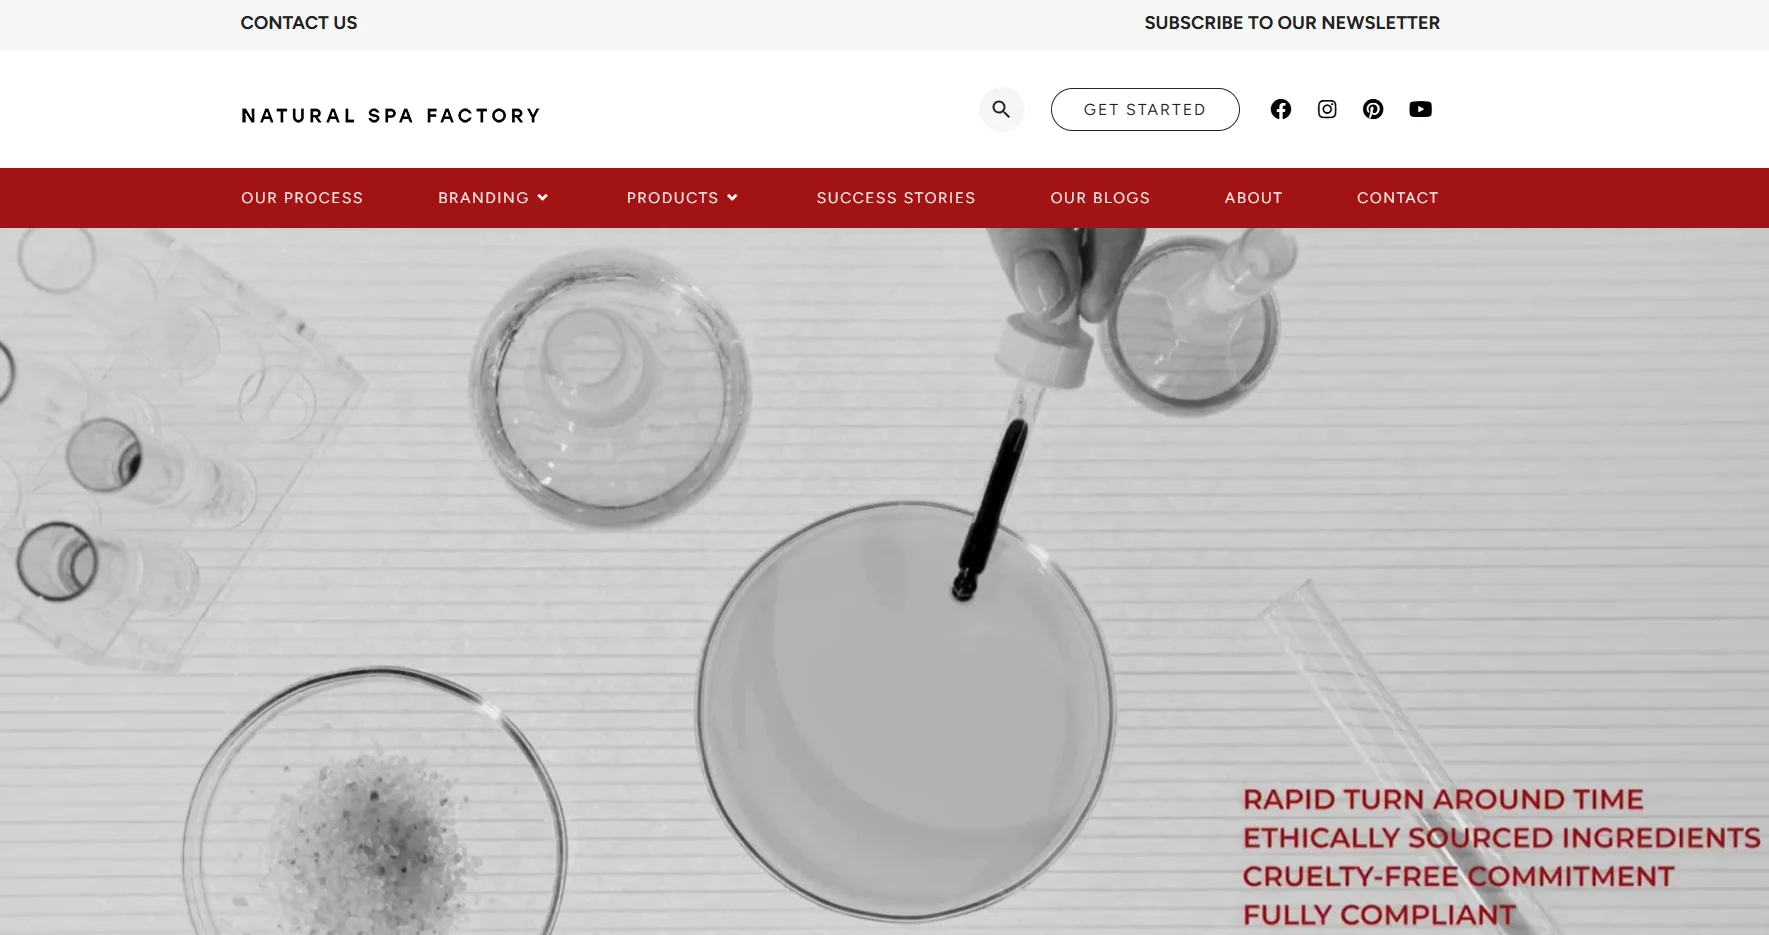Open the Our Blogs menu item

click(x=1100, y=198)
